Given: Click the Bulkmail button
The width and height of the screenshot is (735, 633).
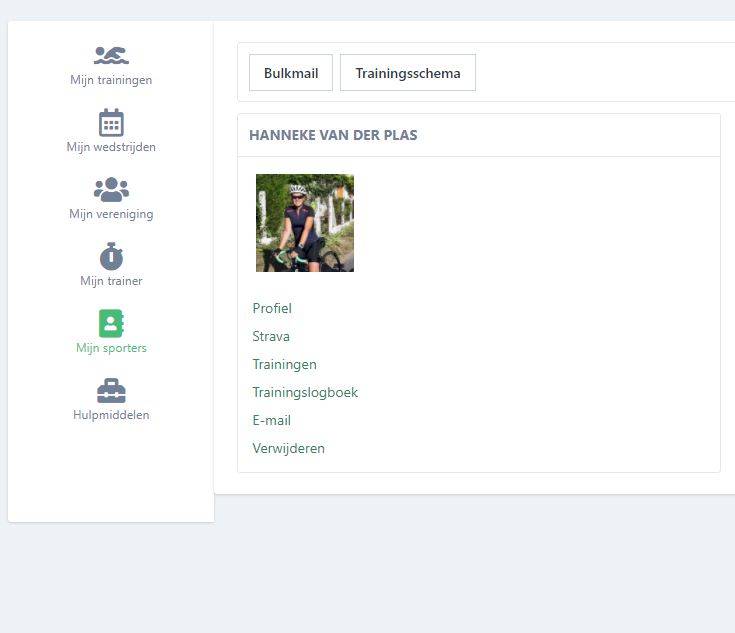Looking at the screenshot, I should pos(291,73).
